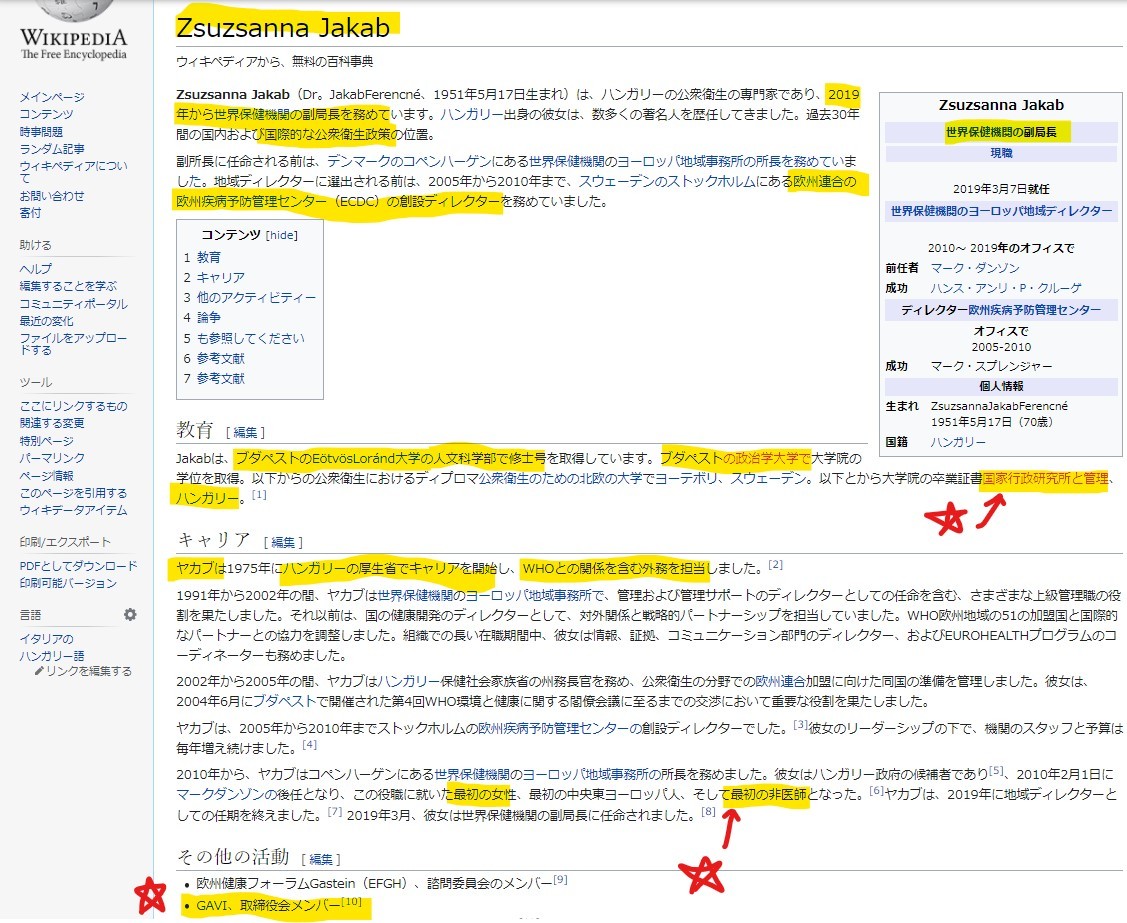Click お問い合わせ in sidebar
1127x923 pixels.
point(52,196)
